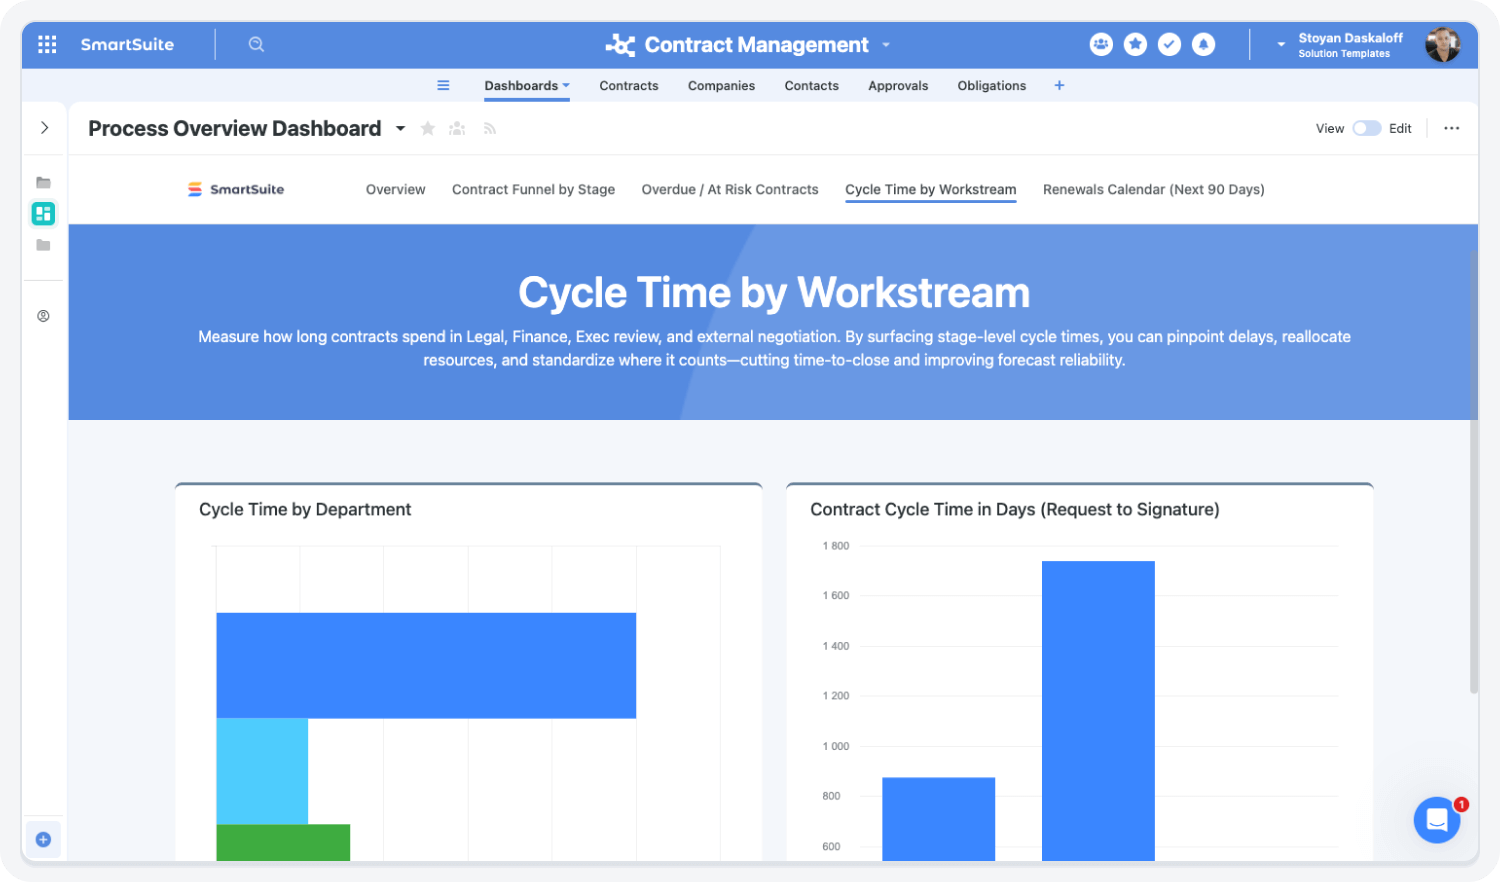Switch to Companies tab
1500x882 pixels.
[x=721, y=85]
